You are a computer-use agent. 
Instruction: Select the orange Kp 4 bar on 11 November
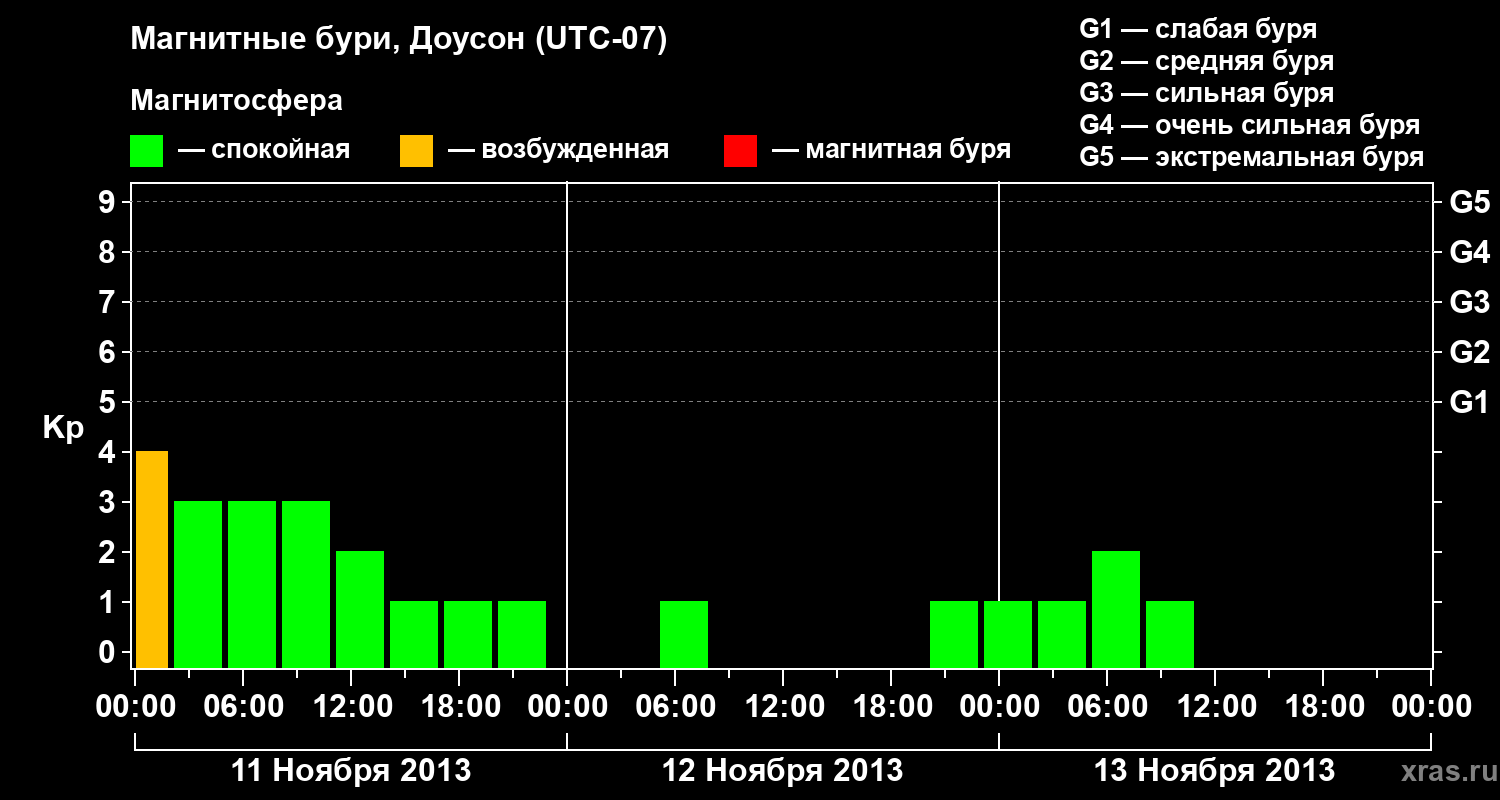(152, 559)
